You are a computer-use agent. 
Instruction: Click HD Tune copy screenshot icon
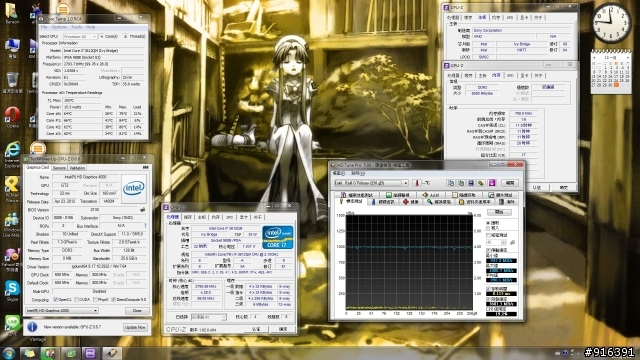coord(461,183)
